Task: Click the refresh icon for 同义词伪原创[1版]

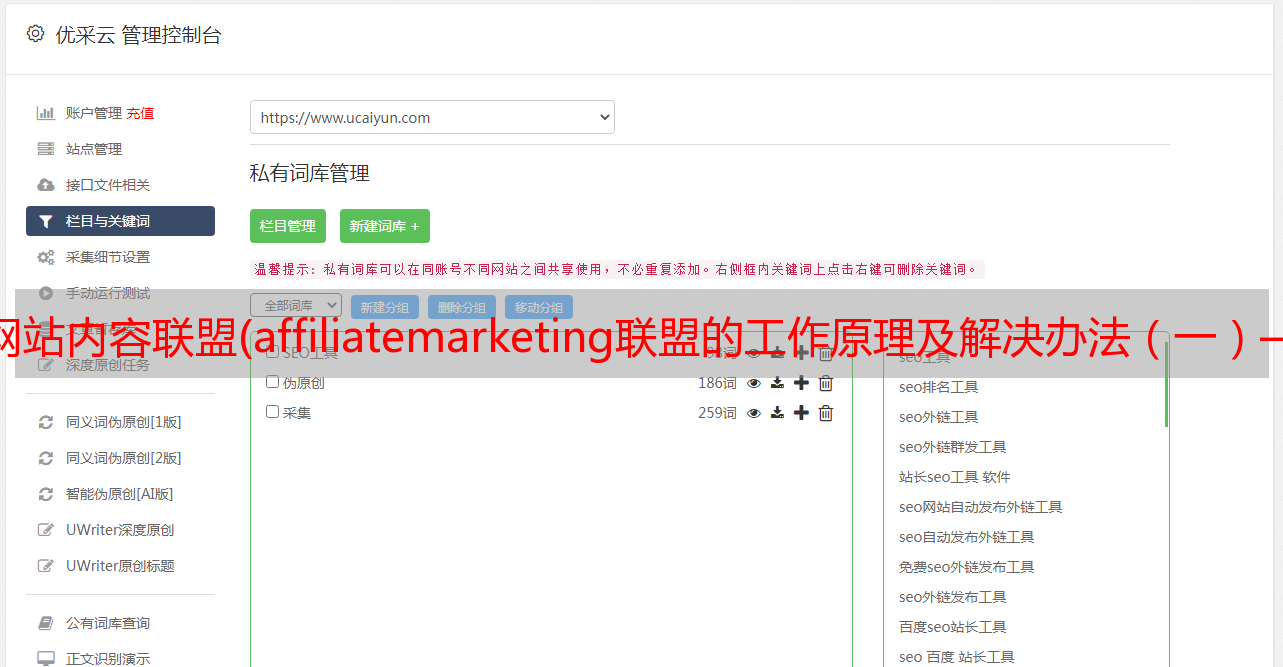Action: (x=45, y=422)
